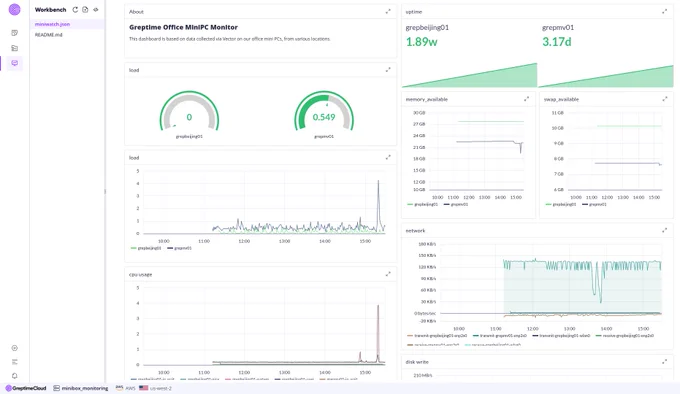The image size is (680, 394).
Task: Click the grepmv01 load gauge showing 0.549
Action: coord(324,111)
